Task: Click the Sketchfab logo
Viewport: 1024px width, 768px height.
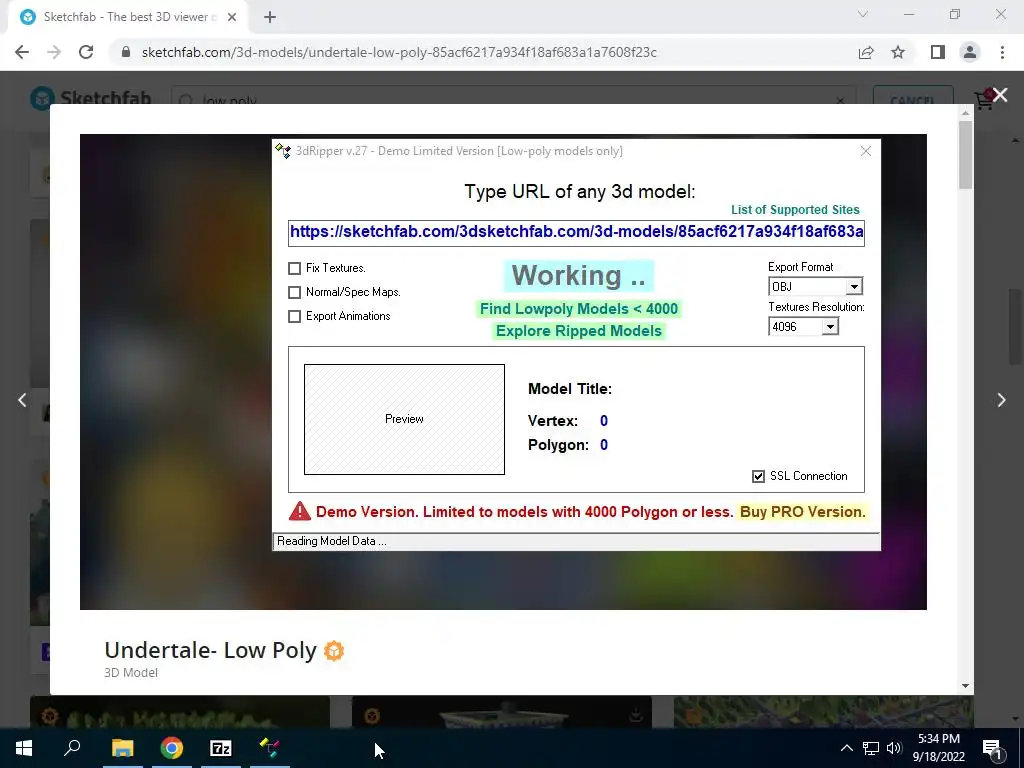Action: pyautogui.click(x=91, y=99)
